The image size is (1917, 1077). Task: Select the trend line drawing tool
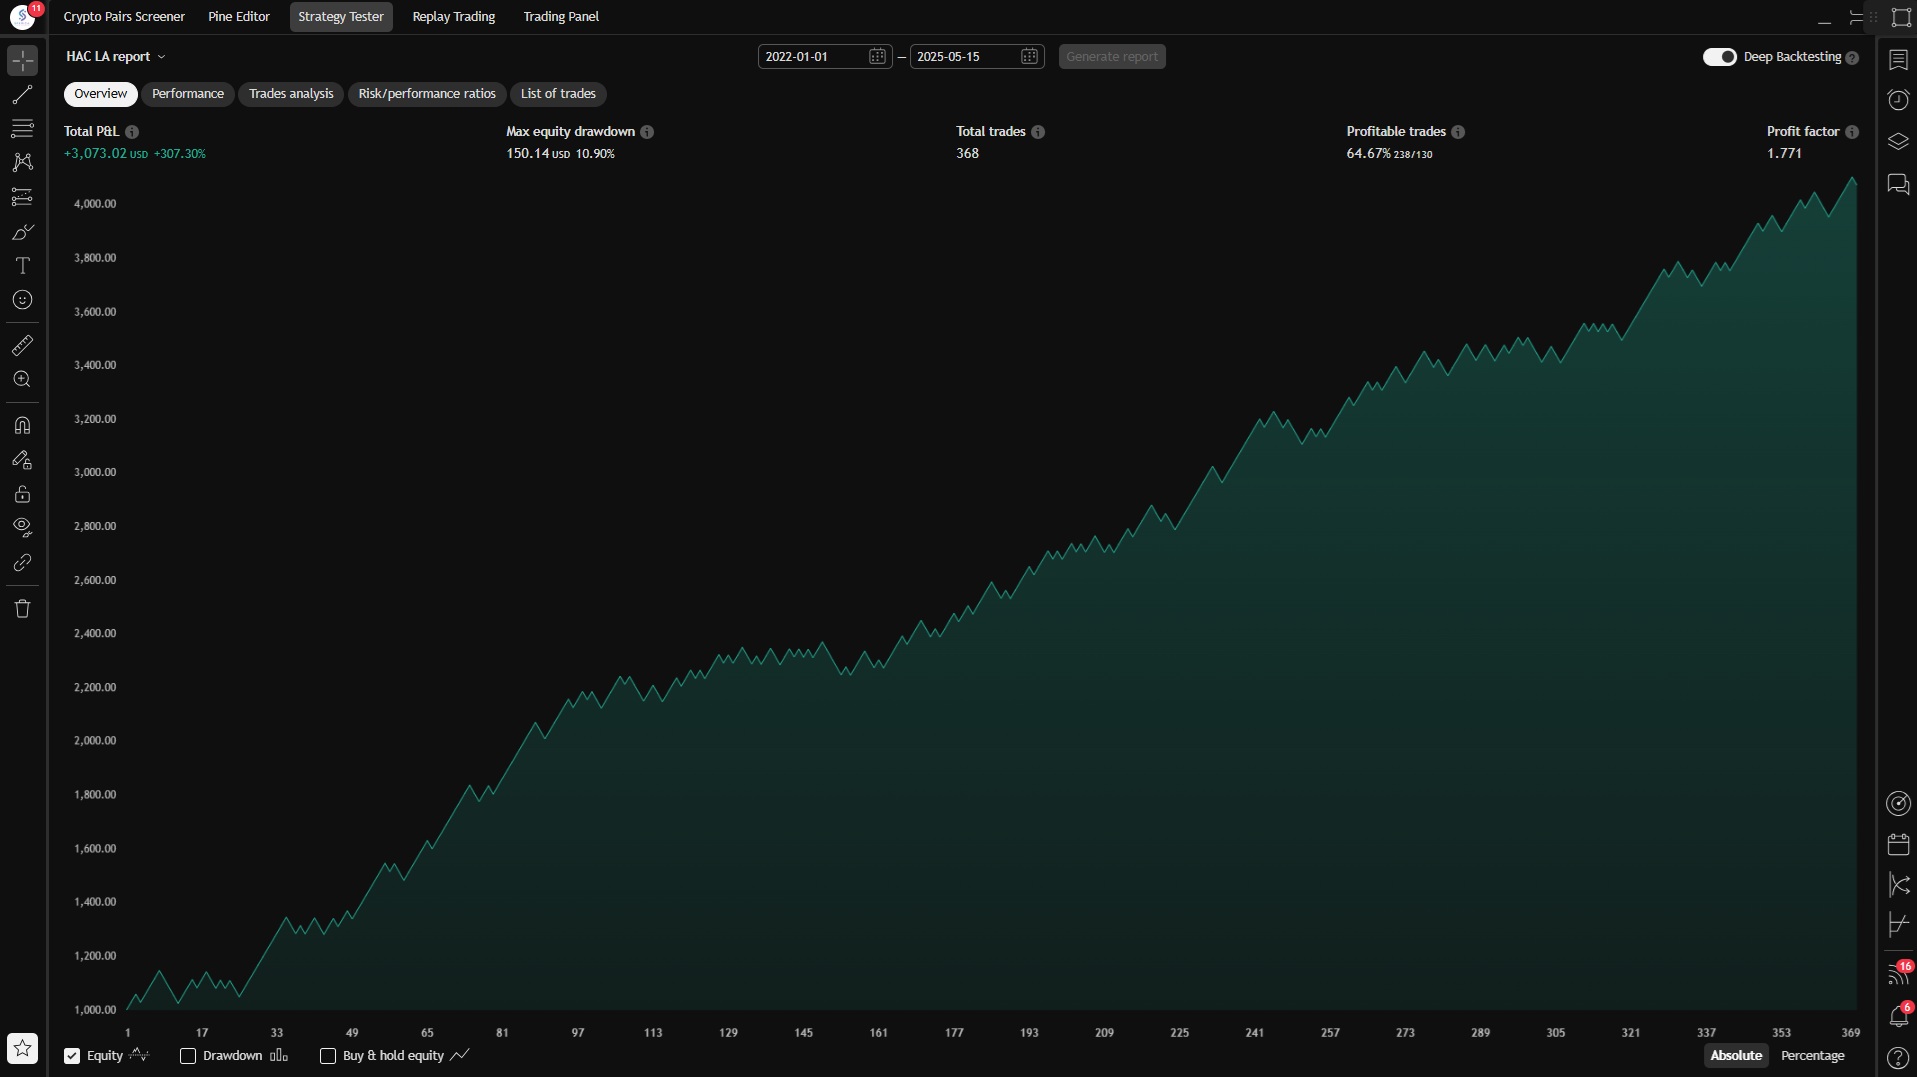tap(22, 95)
